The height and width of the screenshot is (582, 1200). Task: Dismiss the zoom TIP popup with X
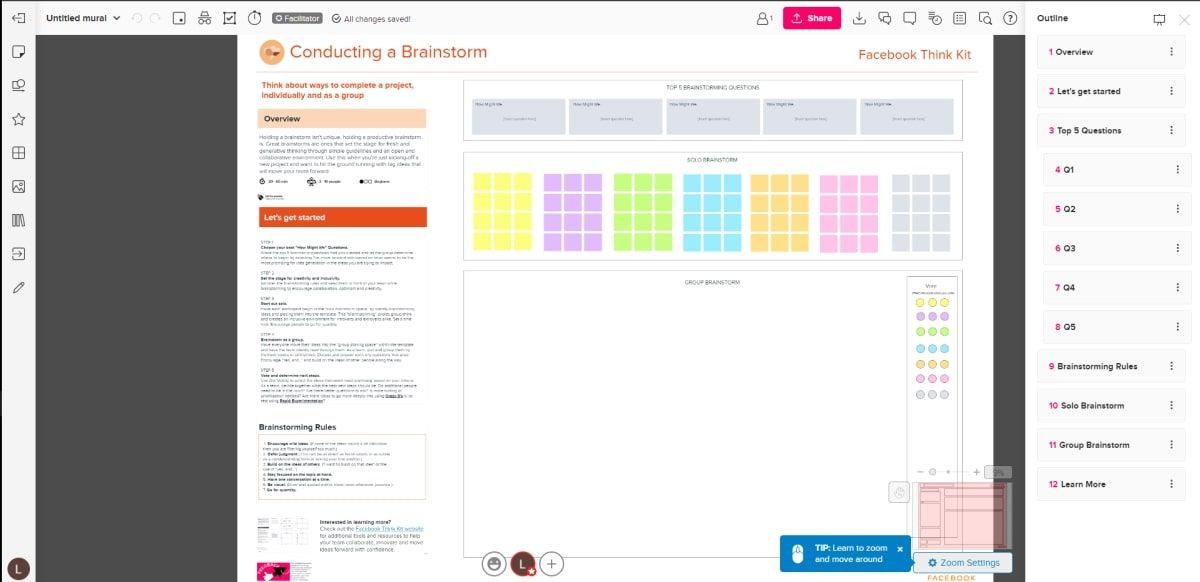(x=899, y=549)
